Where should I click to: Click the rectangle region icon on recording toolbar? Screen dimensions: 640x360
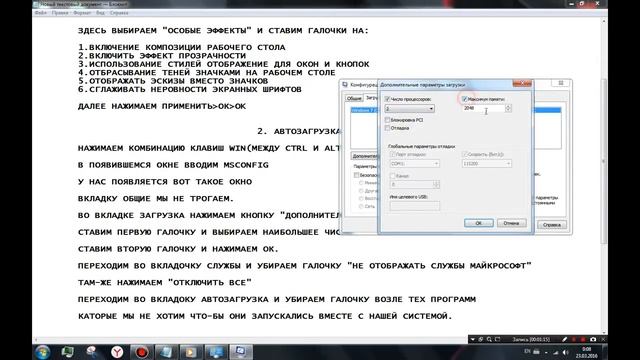(498, 340)
